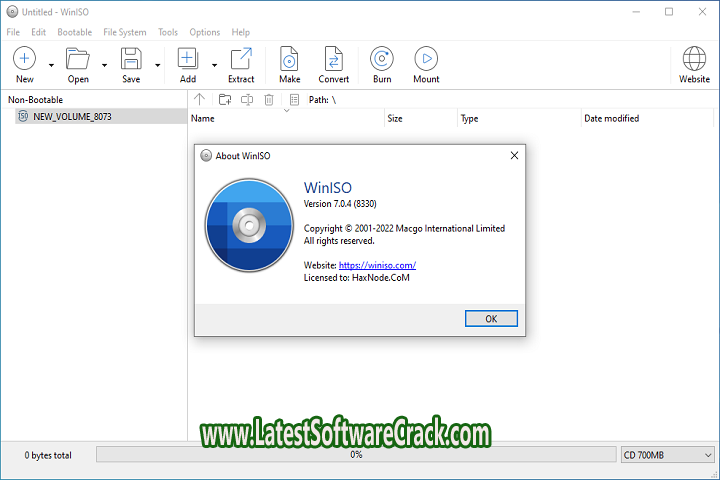This screenshot has height=480, width=720.
Task: Expand the dropdown arrow beside Add
Action: pos(214,65)
